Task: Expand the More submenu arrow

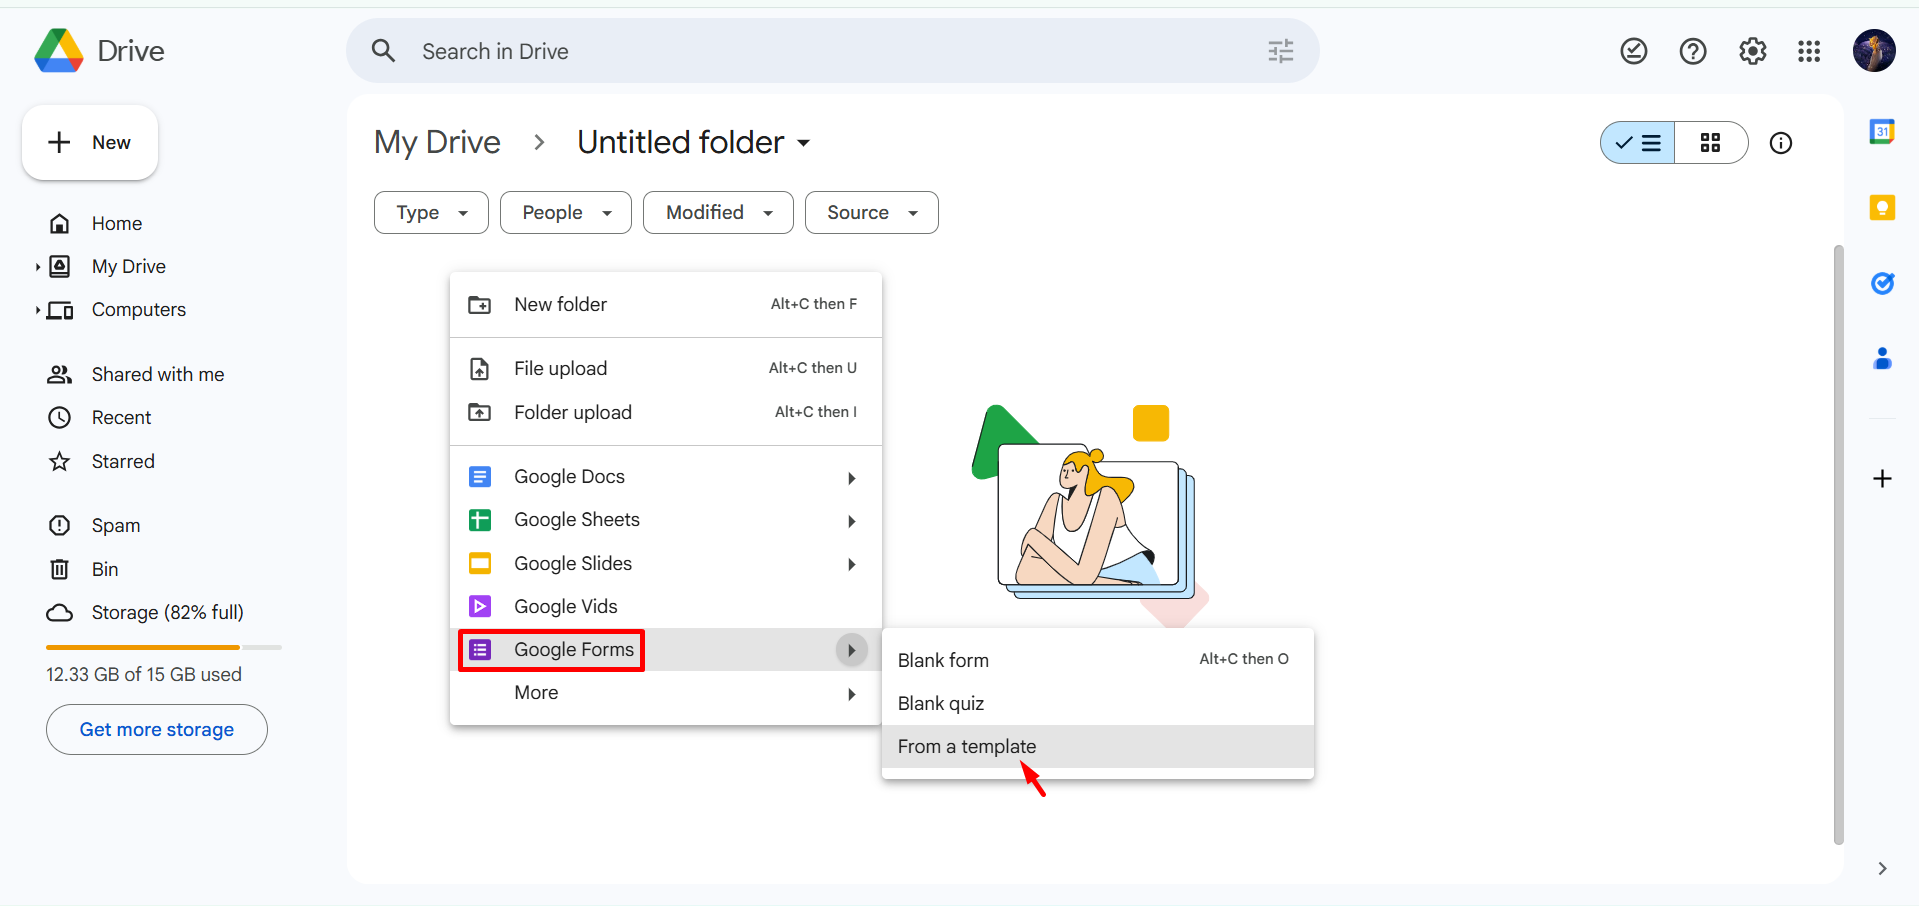Action: (851, 694)
